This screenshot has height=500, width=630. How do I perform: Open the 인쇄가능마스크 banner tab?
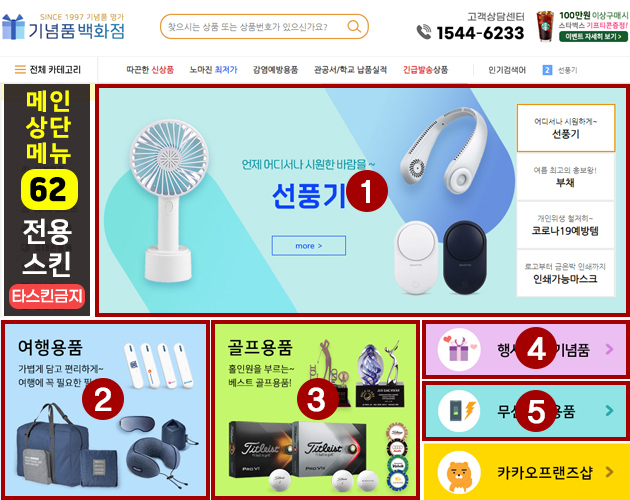click(566, 273)
